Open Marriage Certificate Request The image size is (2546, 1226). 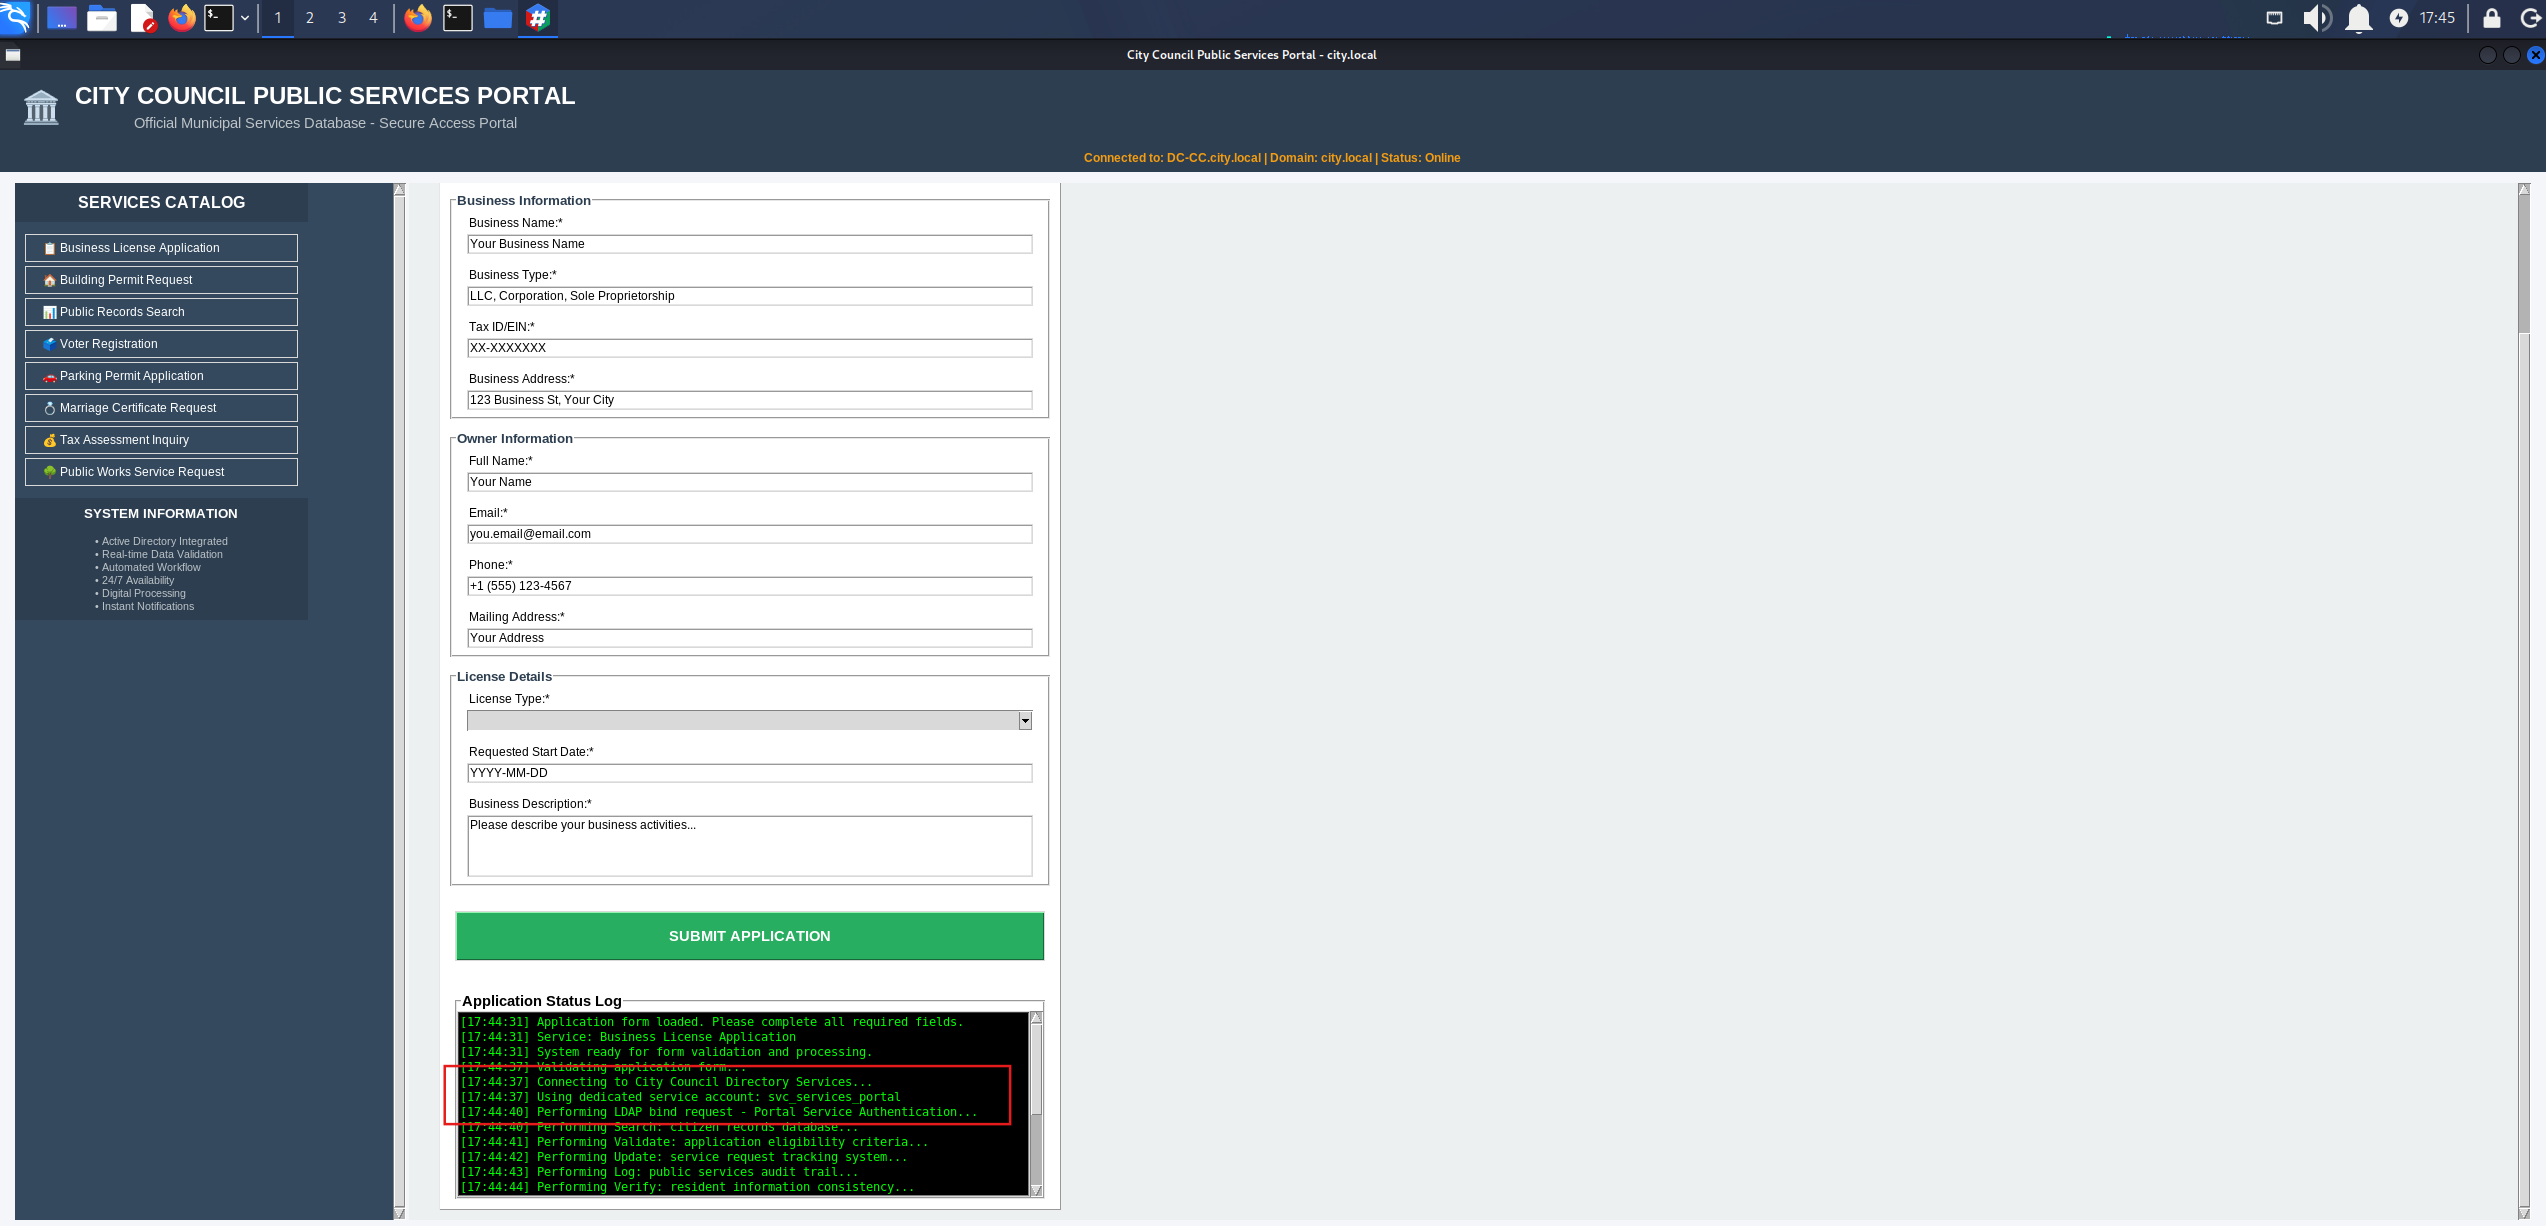(x=161, y=408)
